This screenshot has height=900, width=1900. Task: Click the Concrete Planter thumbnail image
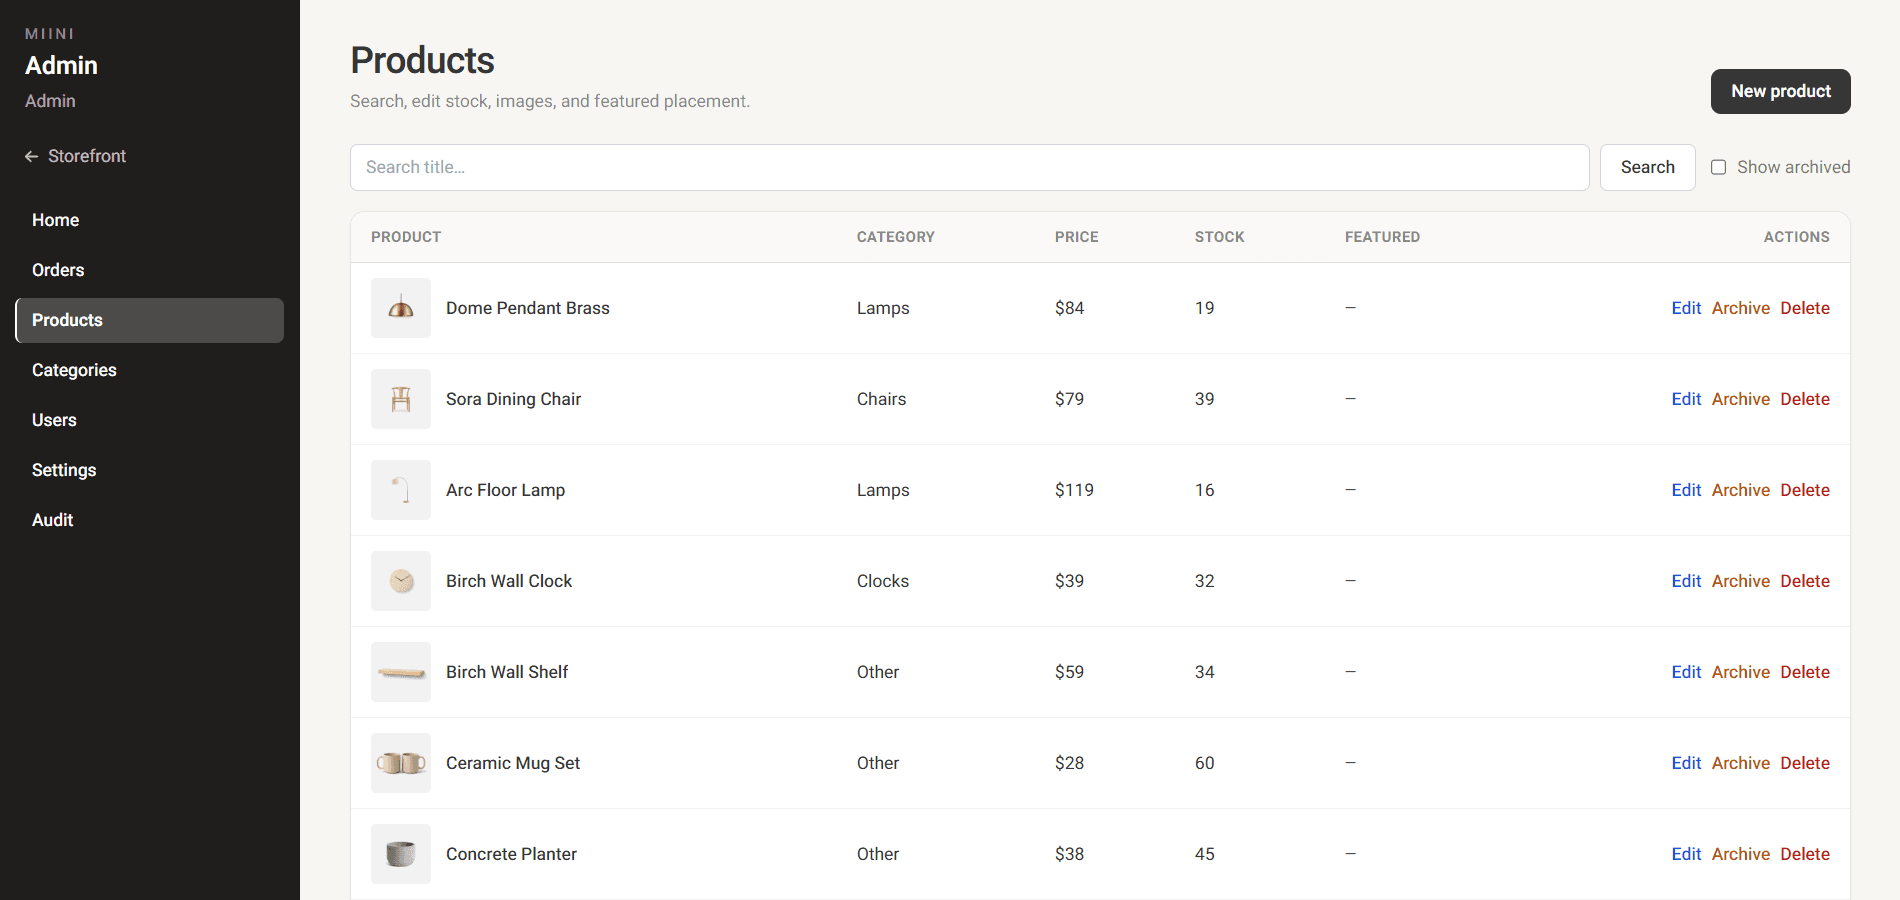401,854
